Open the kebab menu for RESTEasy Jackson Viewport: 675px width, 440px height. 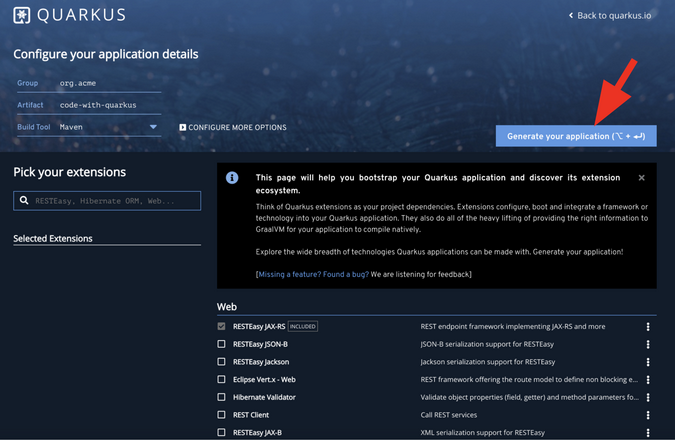648,362
